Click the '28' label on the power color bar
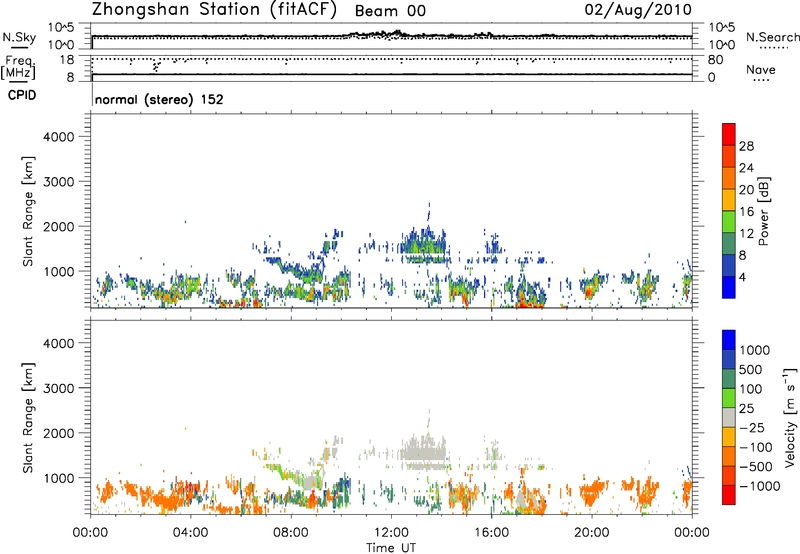The height and width of the screenshot is (554, 800). point(746,146)
